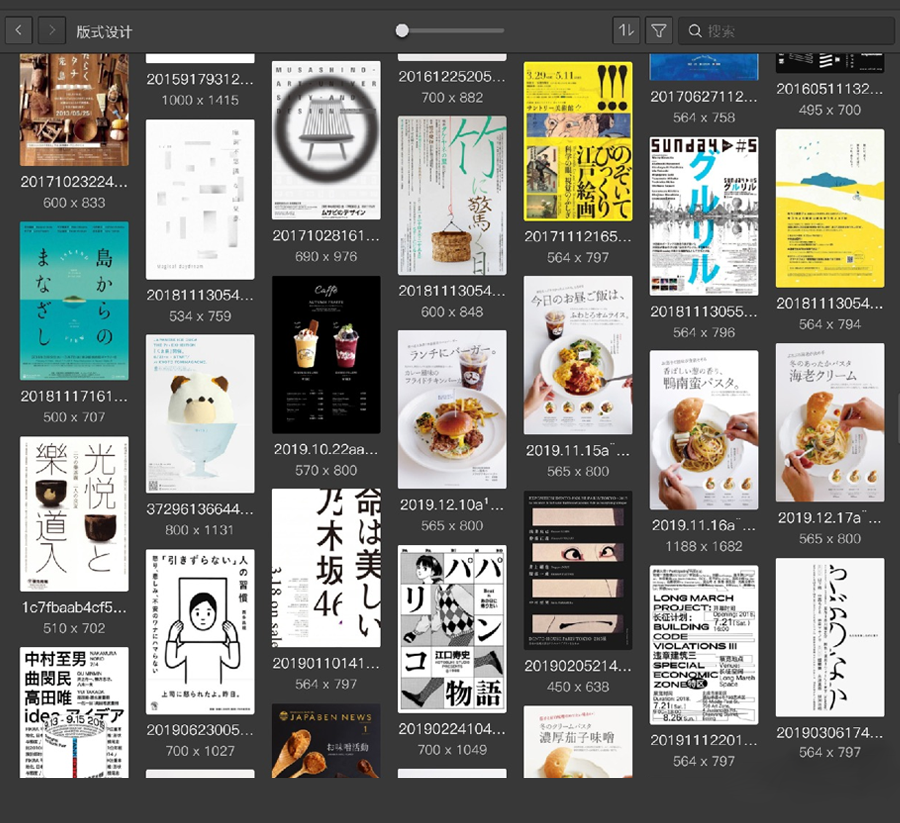Click file name 20171028161...

326,235
